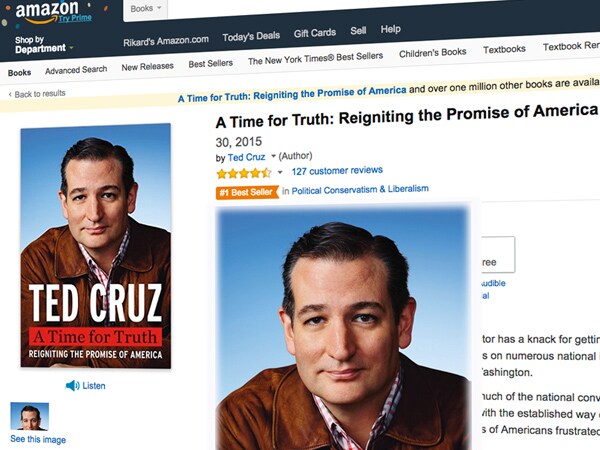600x450 pixels.
Task: Click the Amazon logo
Action: (x=47, y=11)
